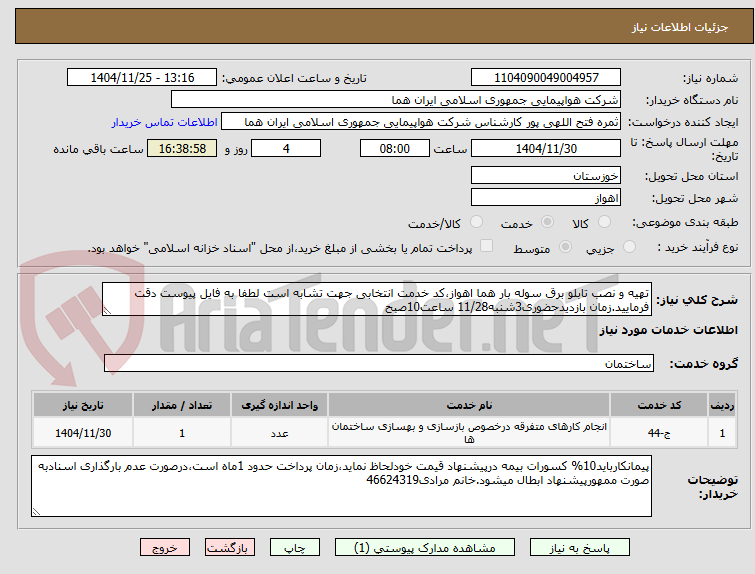This screenshot has width=755, height=574.
Task: Click the remaining days field showing 4
Action: (286, 148)
